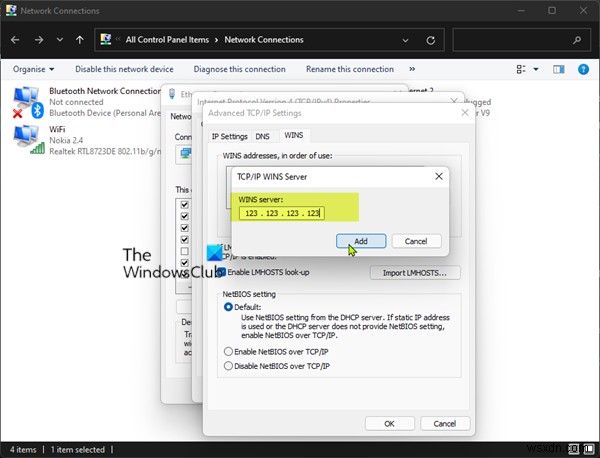Screen dimensions: 600x458
Task: Toggle Enable LMHOSTS look-up checkbox
Action: tap(220, 273)
